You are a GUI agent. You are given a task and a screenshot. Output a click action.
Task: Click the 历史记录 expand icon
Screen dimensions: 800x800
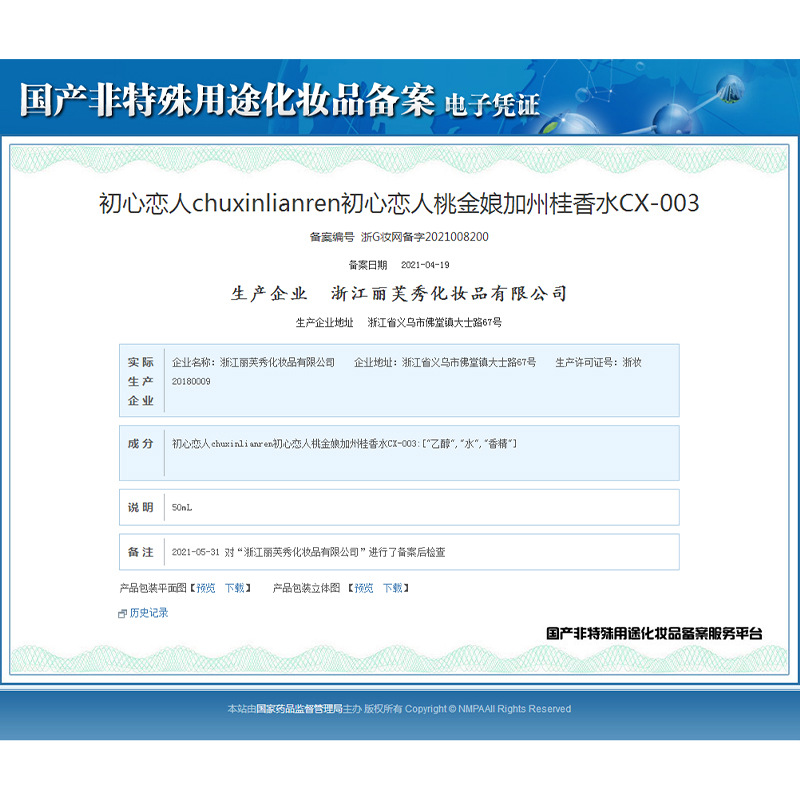click(x=122, y=613)
